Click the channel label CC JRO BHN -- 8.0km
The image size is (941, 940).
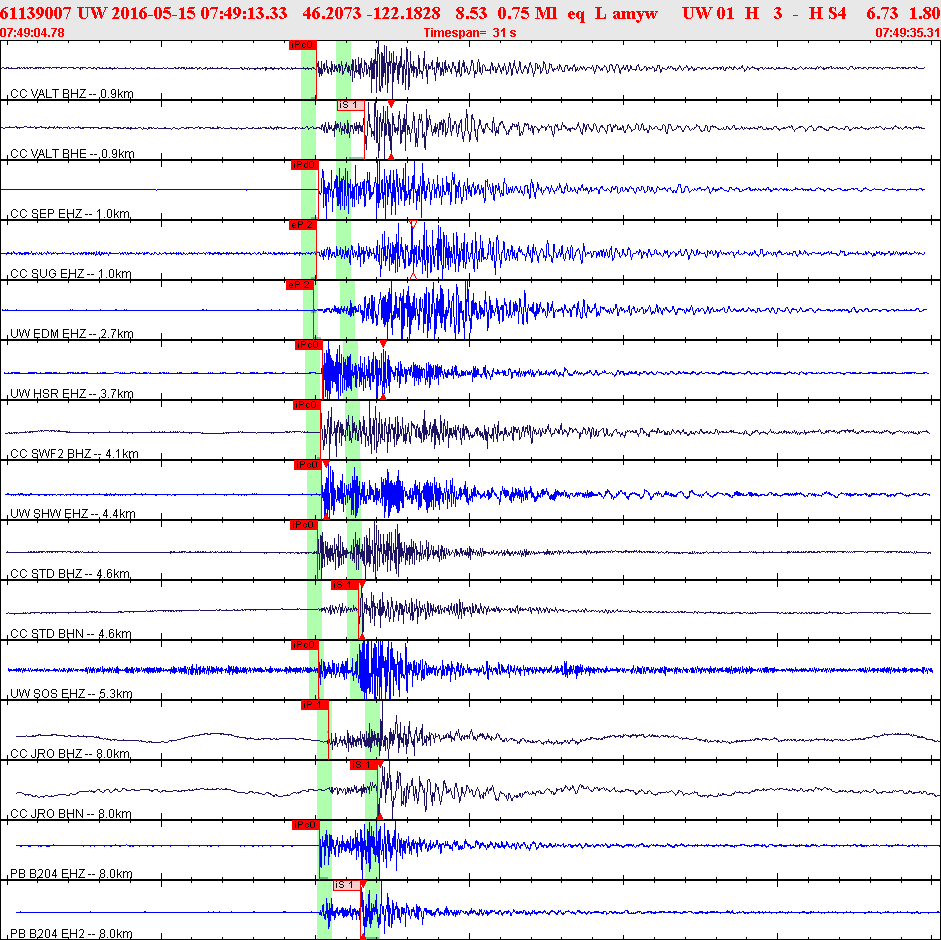click(71, 814)
